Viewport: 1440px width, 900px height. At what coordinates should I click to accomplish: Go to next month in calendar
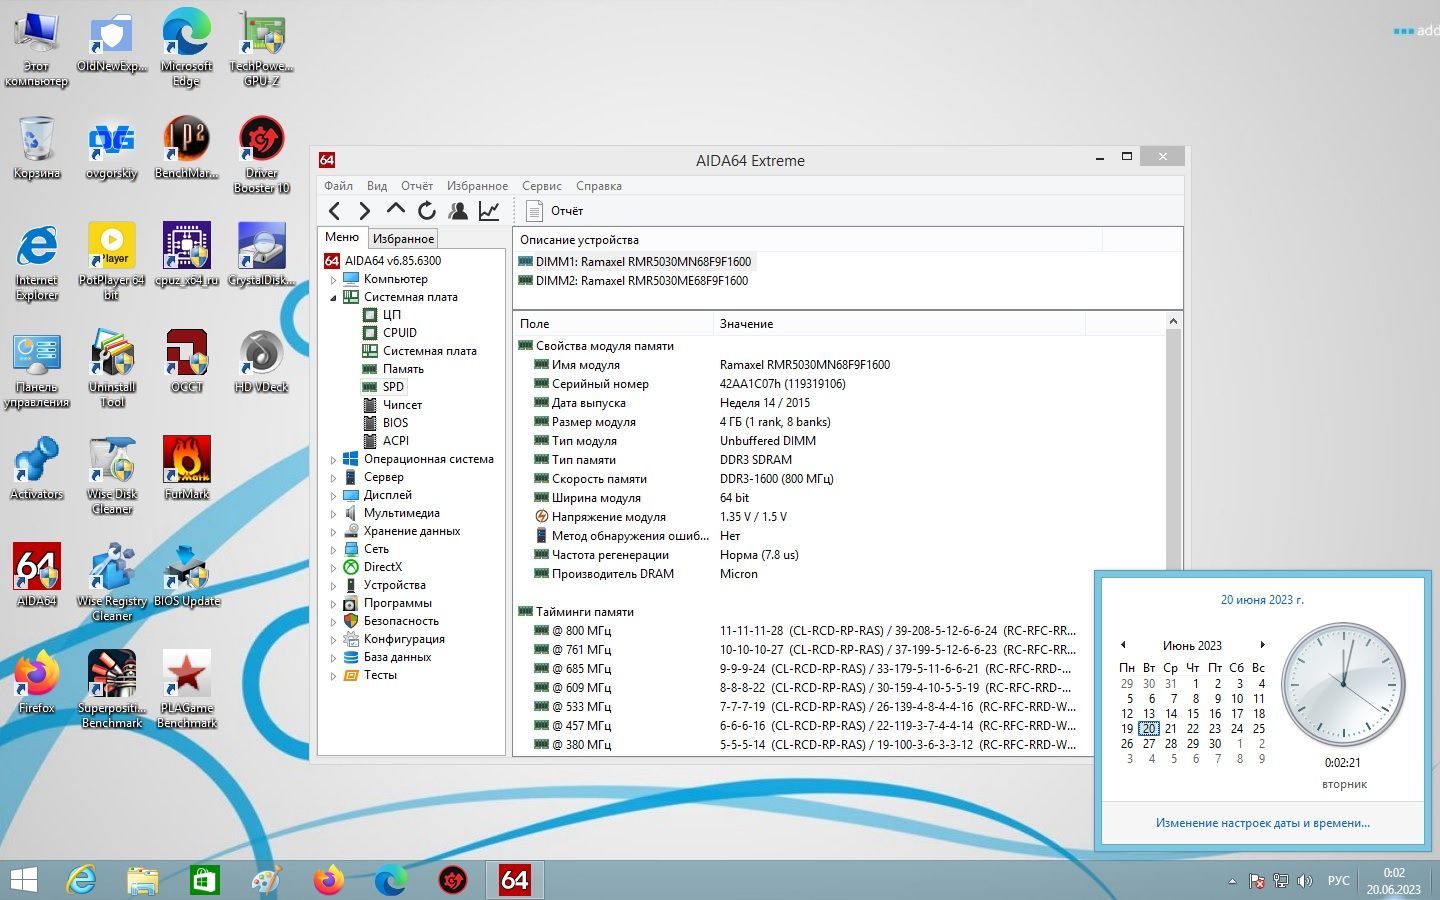(x=1263, y=645)
